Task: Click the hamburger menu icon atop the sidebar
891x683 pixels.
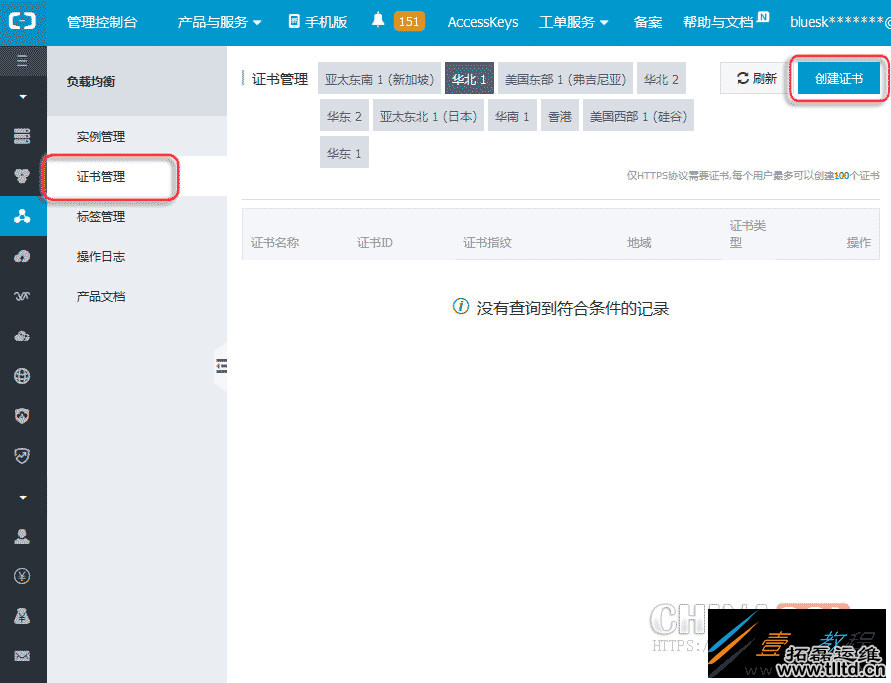Action: click(22, 60)
